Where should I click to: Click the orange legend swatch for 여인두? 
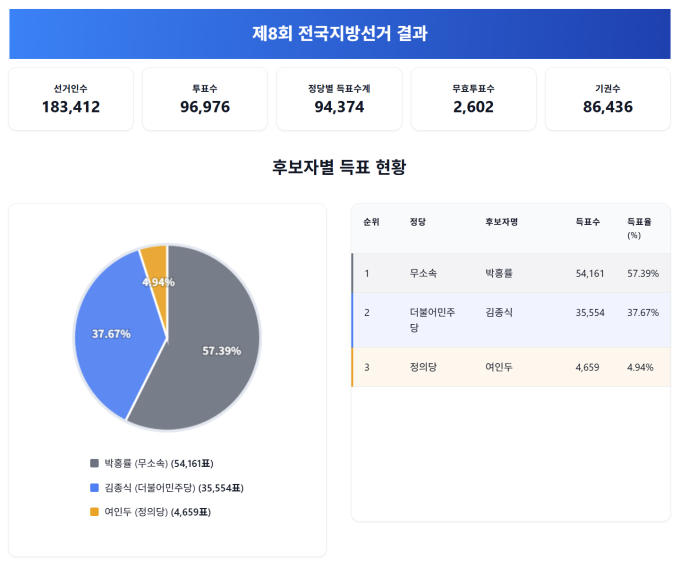pos(95,512)
